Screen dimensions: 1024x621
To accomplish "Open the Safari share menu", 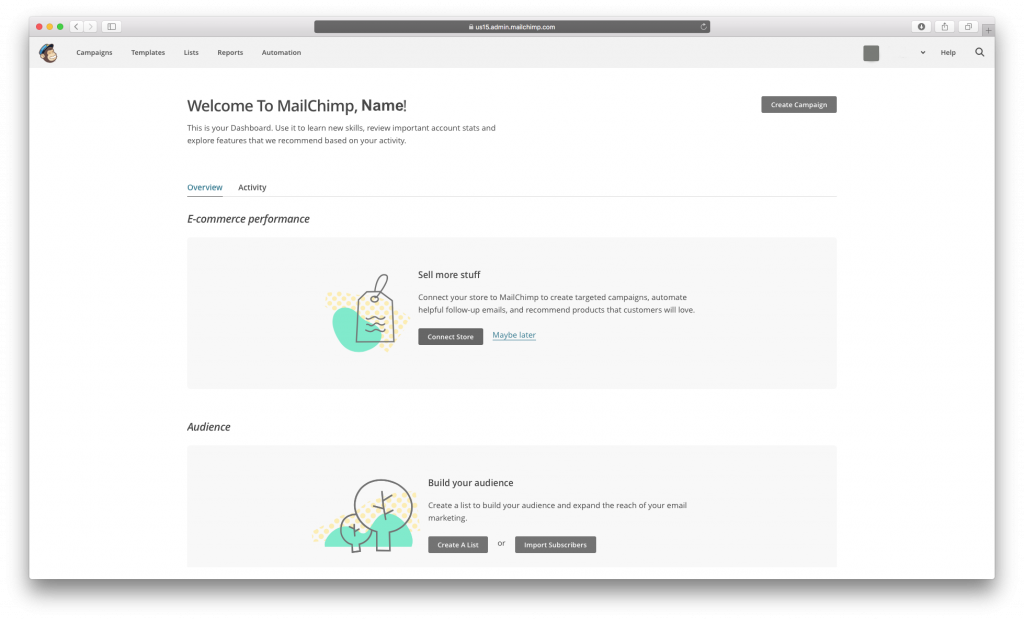I will point(944,27).
